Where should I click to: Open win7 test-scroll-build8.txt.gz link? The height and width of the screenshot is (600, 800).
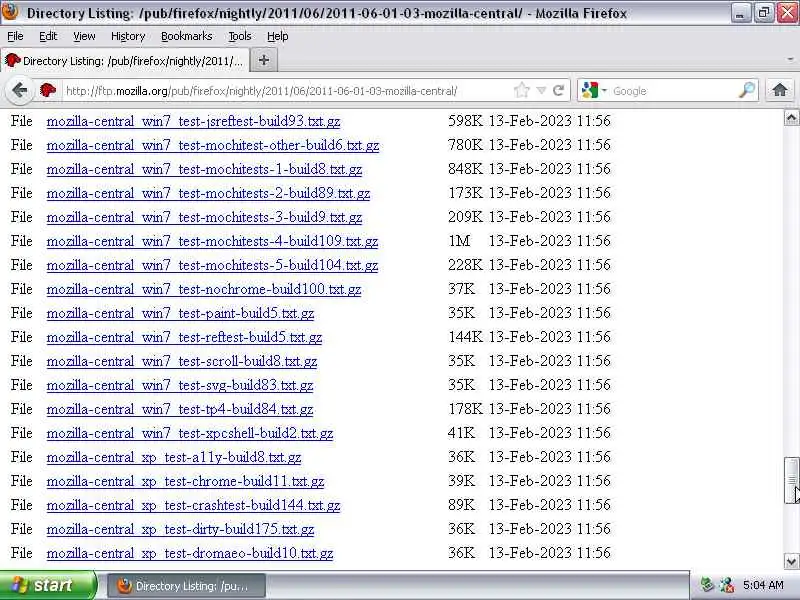click(x=182, y=361)
